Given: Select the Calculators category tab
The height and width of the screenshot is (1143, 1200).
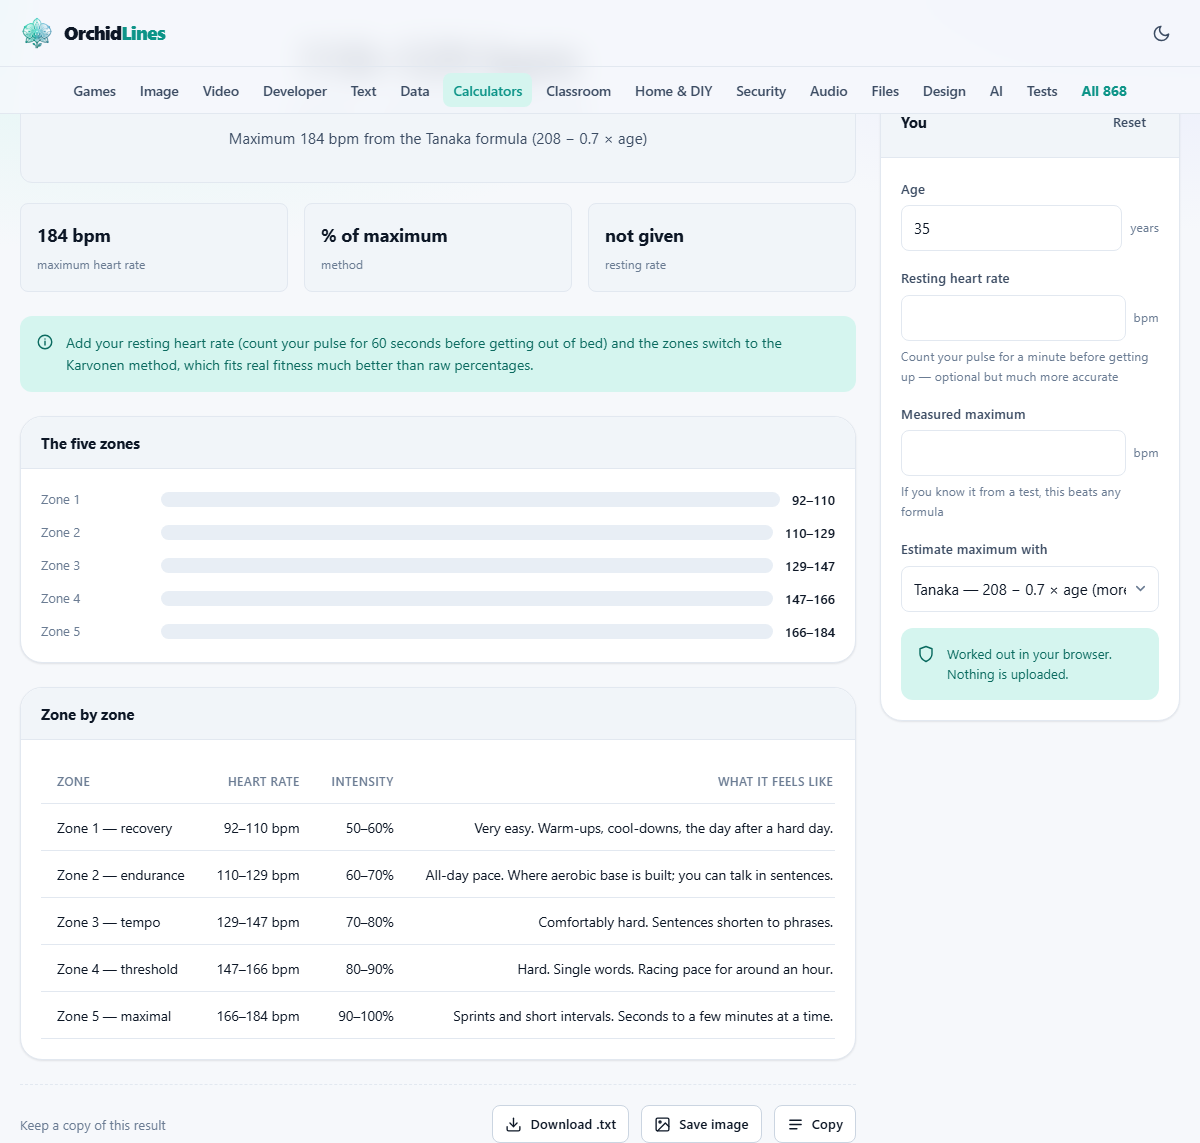Looking at the screenshot, I should pyautogui.click(x=488, y=91).
